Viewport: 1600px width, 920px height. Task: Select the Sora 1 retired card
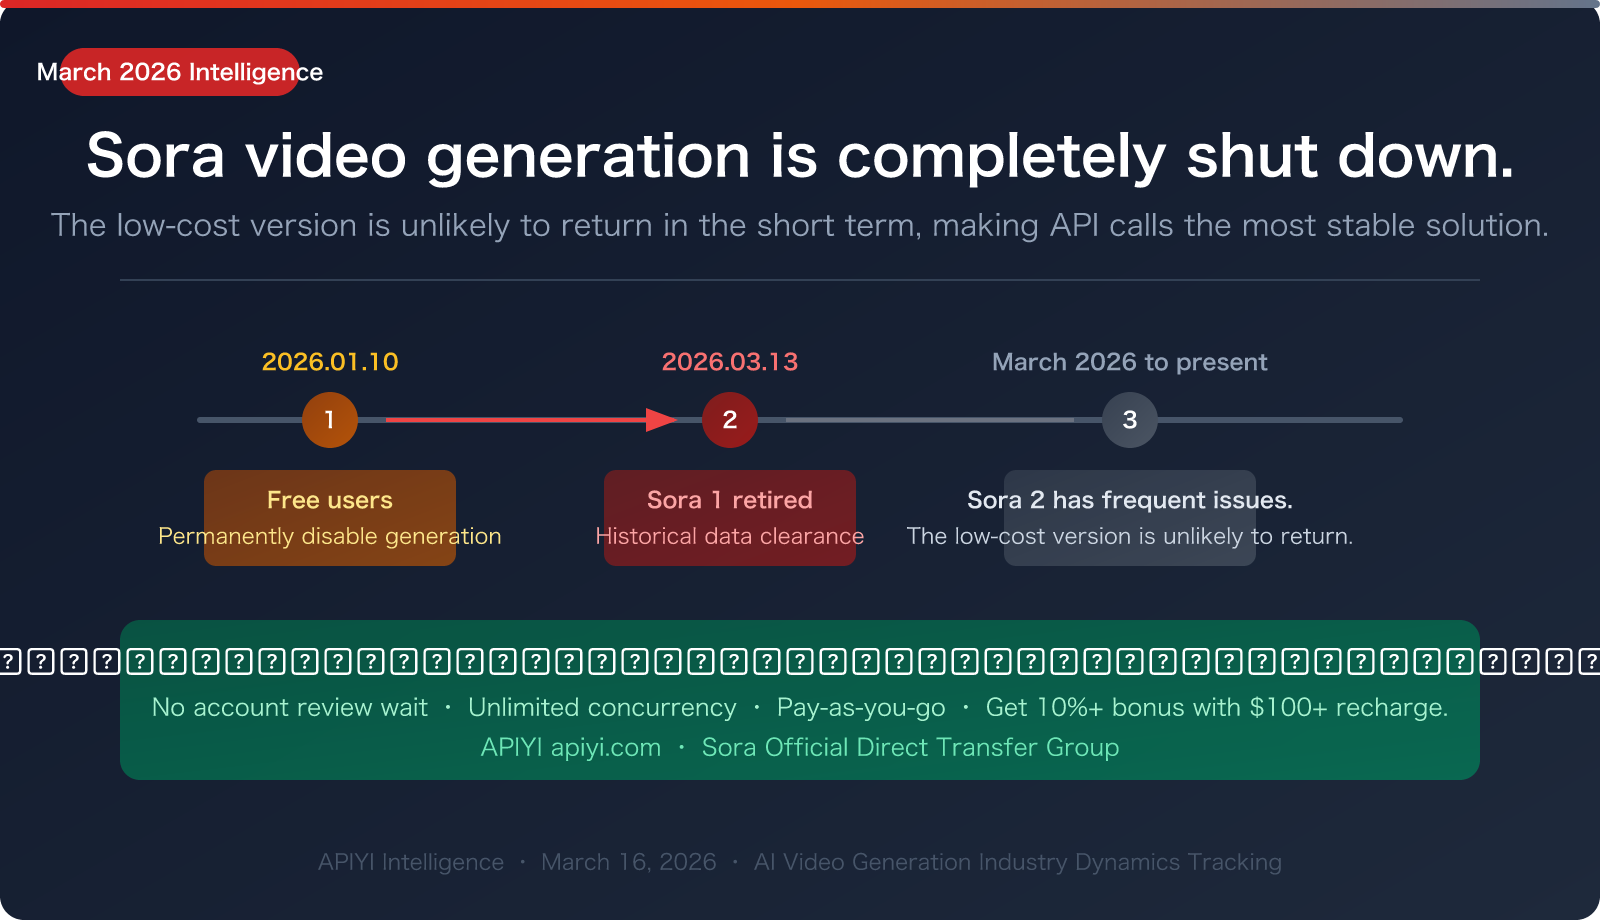(730, 517)
